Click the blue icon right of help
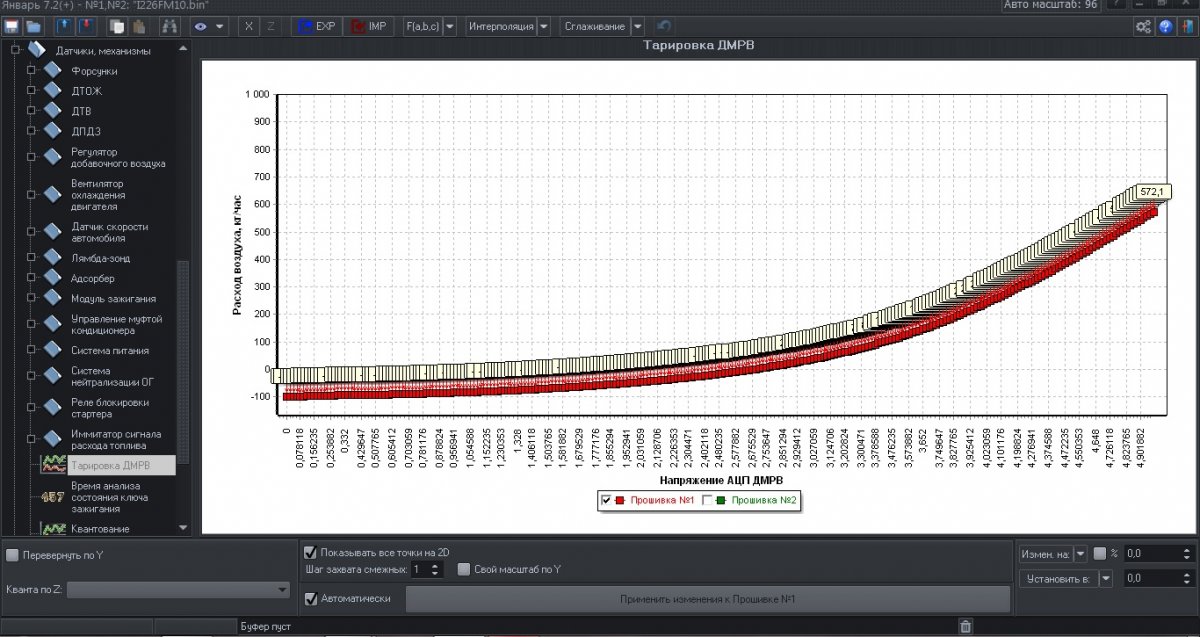The image size is (1200, 637). point(1186,27)
